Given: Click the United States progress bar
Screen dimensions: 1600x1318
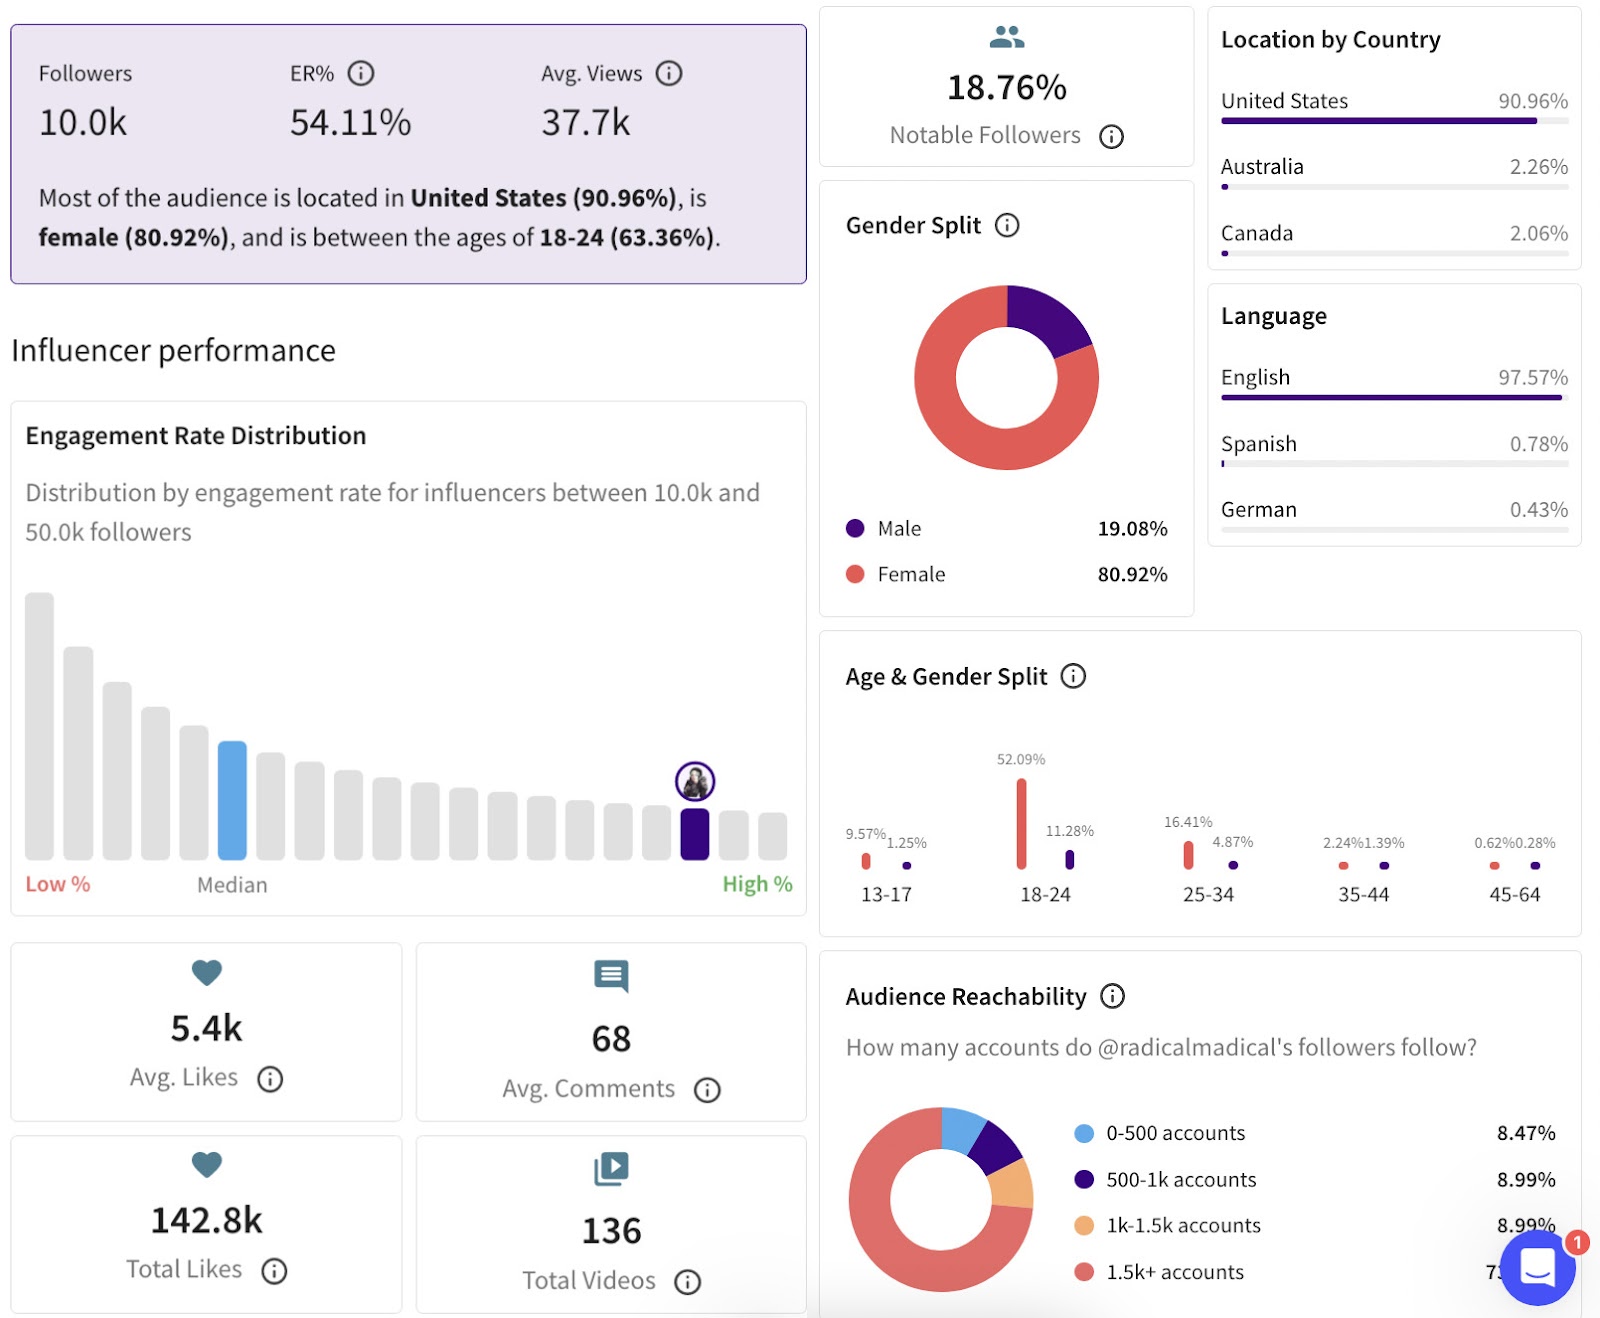Looking at the screenshot, I should [1378, 119].
